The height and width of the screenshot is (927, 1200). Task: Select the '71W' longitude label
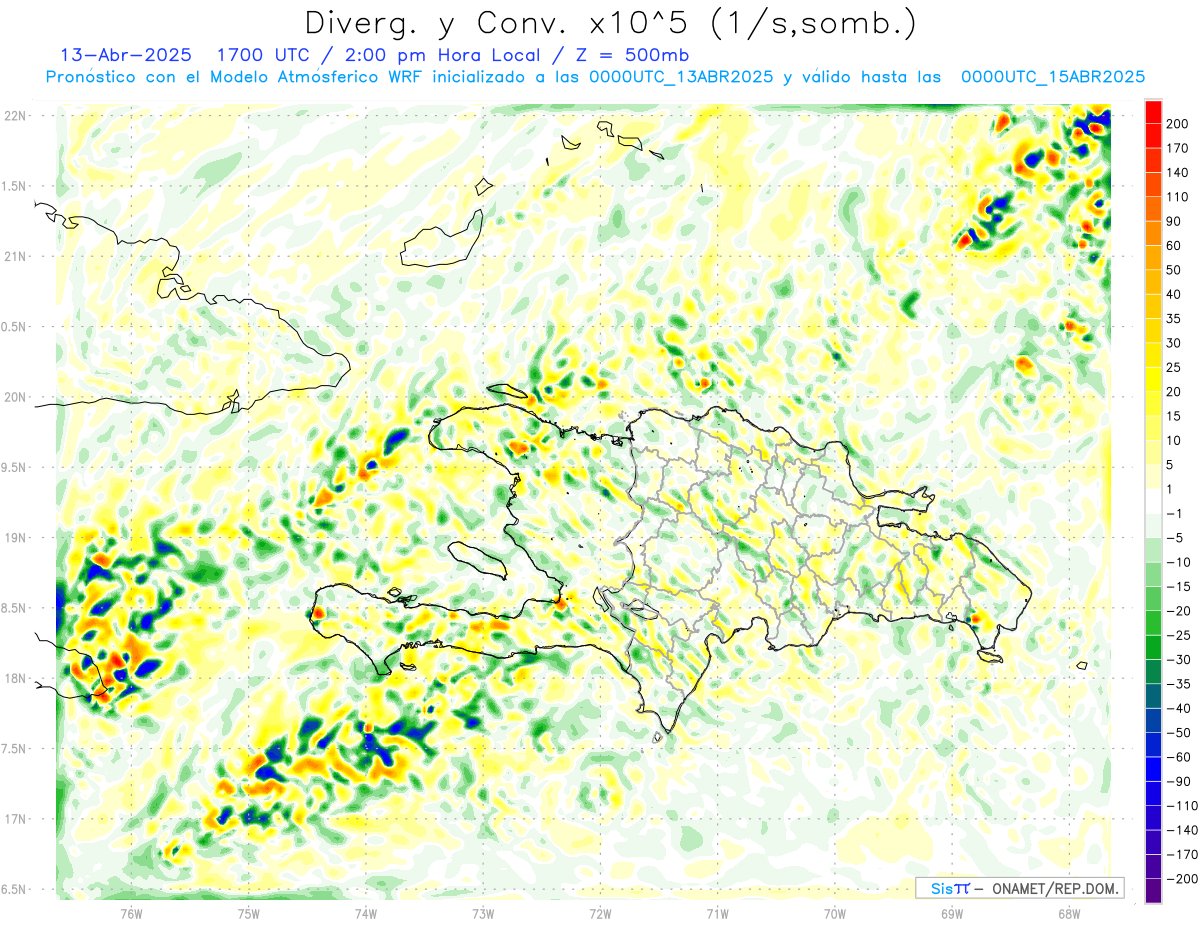tap(717, 912)
